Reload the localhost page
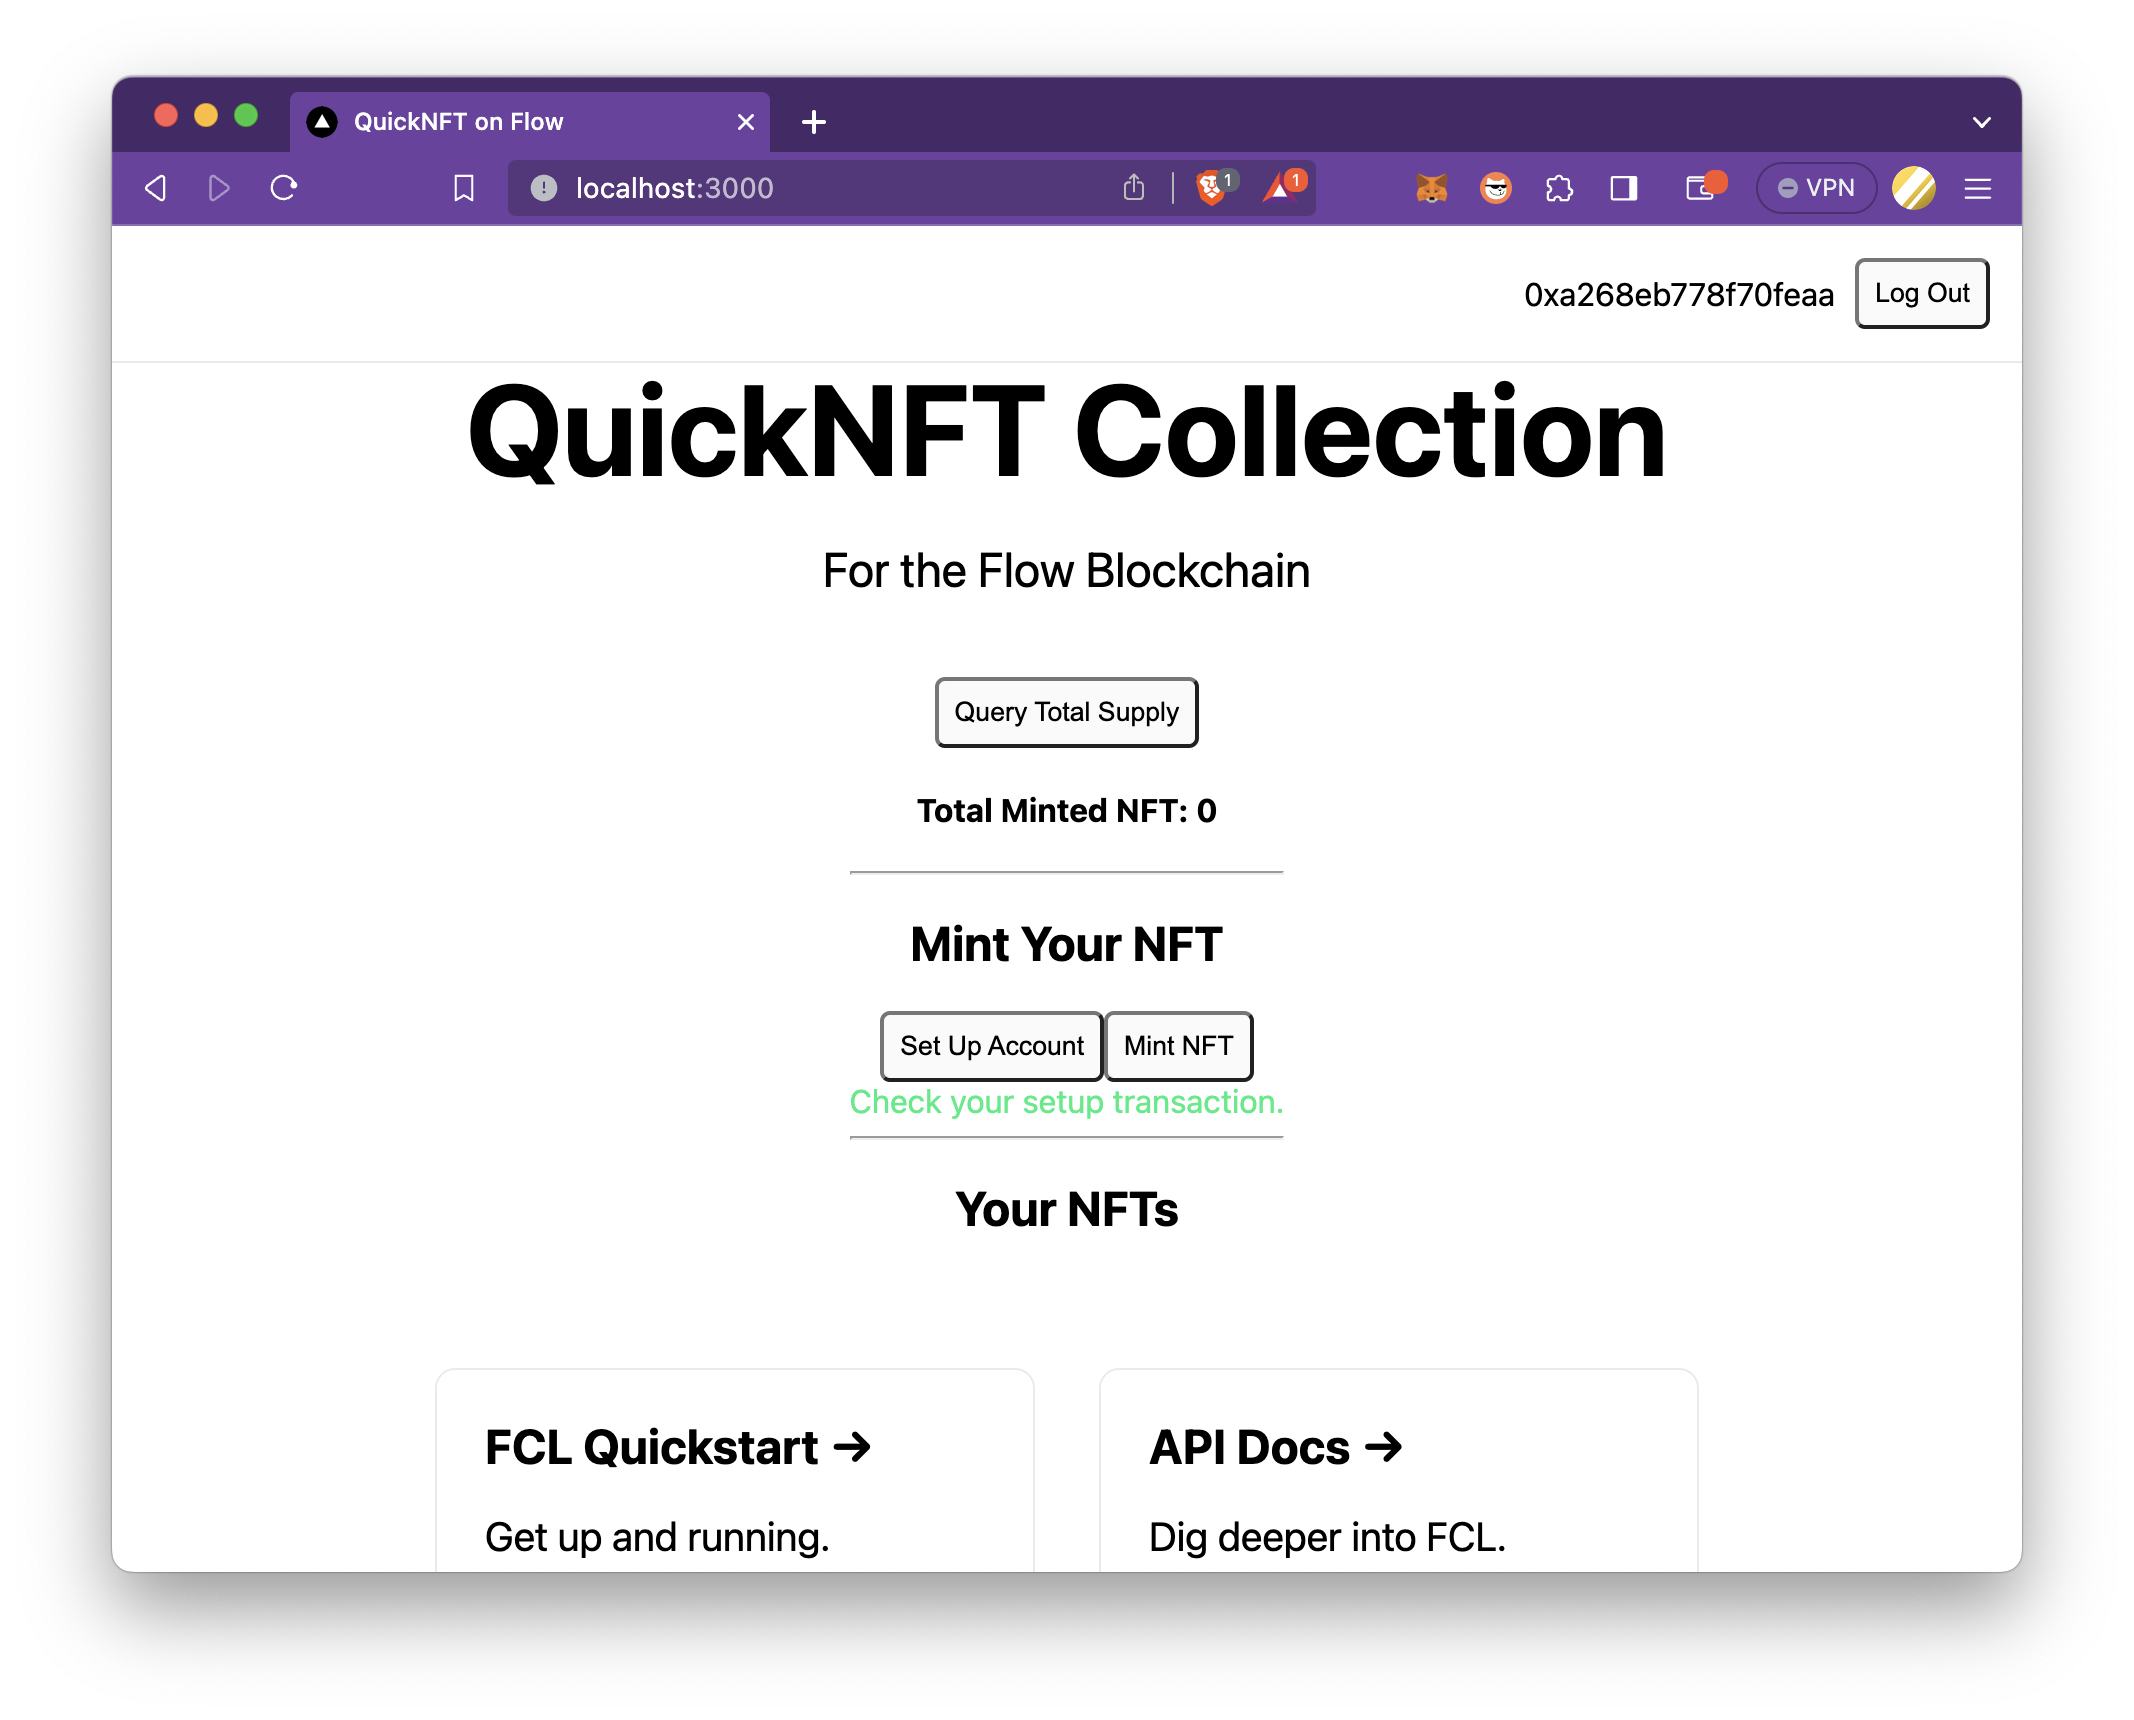The image size is (2134, 1720). [284, 188]
